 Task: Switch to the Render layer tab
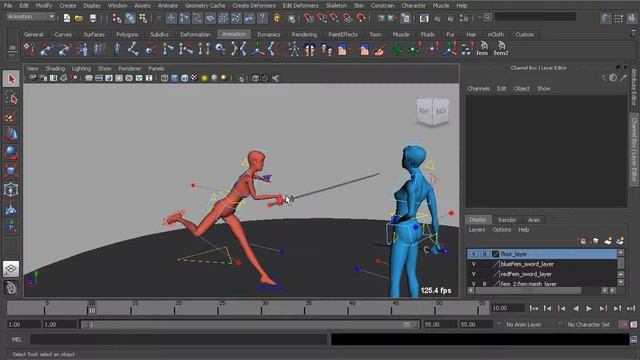click(507, 220)
